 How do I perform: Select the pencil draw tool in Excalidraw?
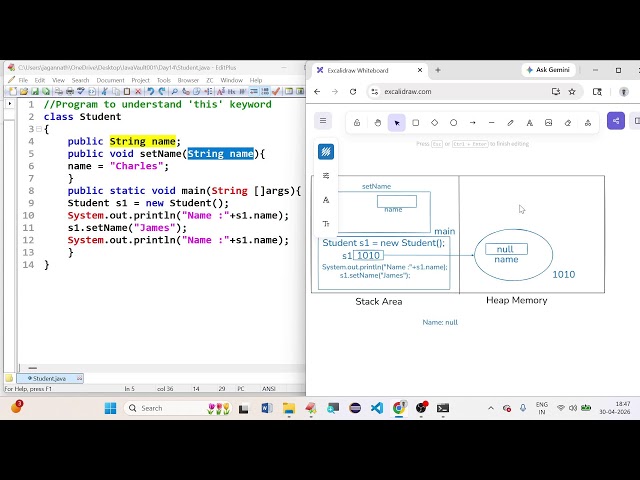click(510, 122)
